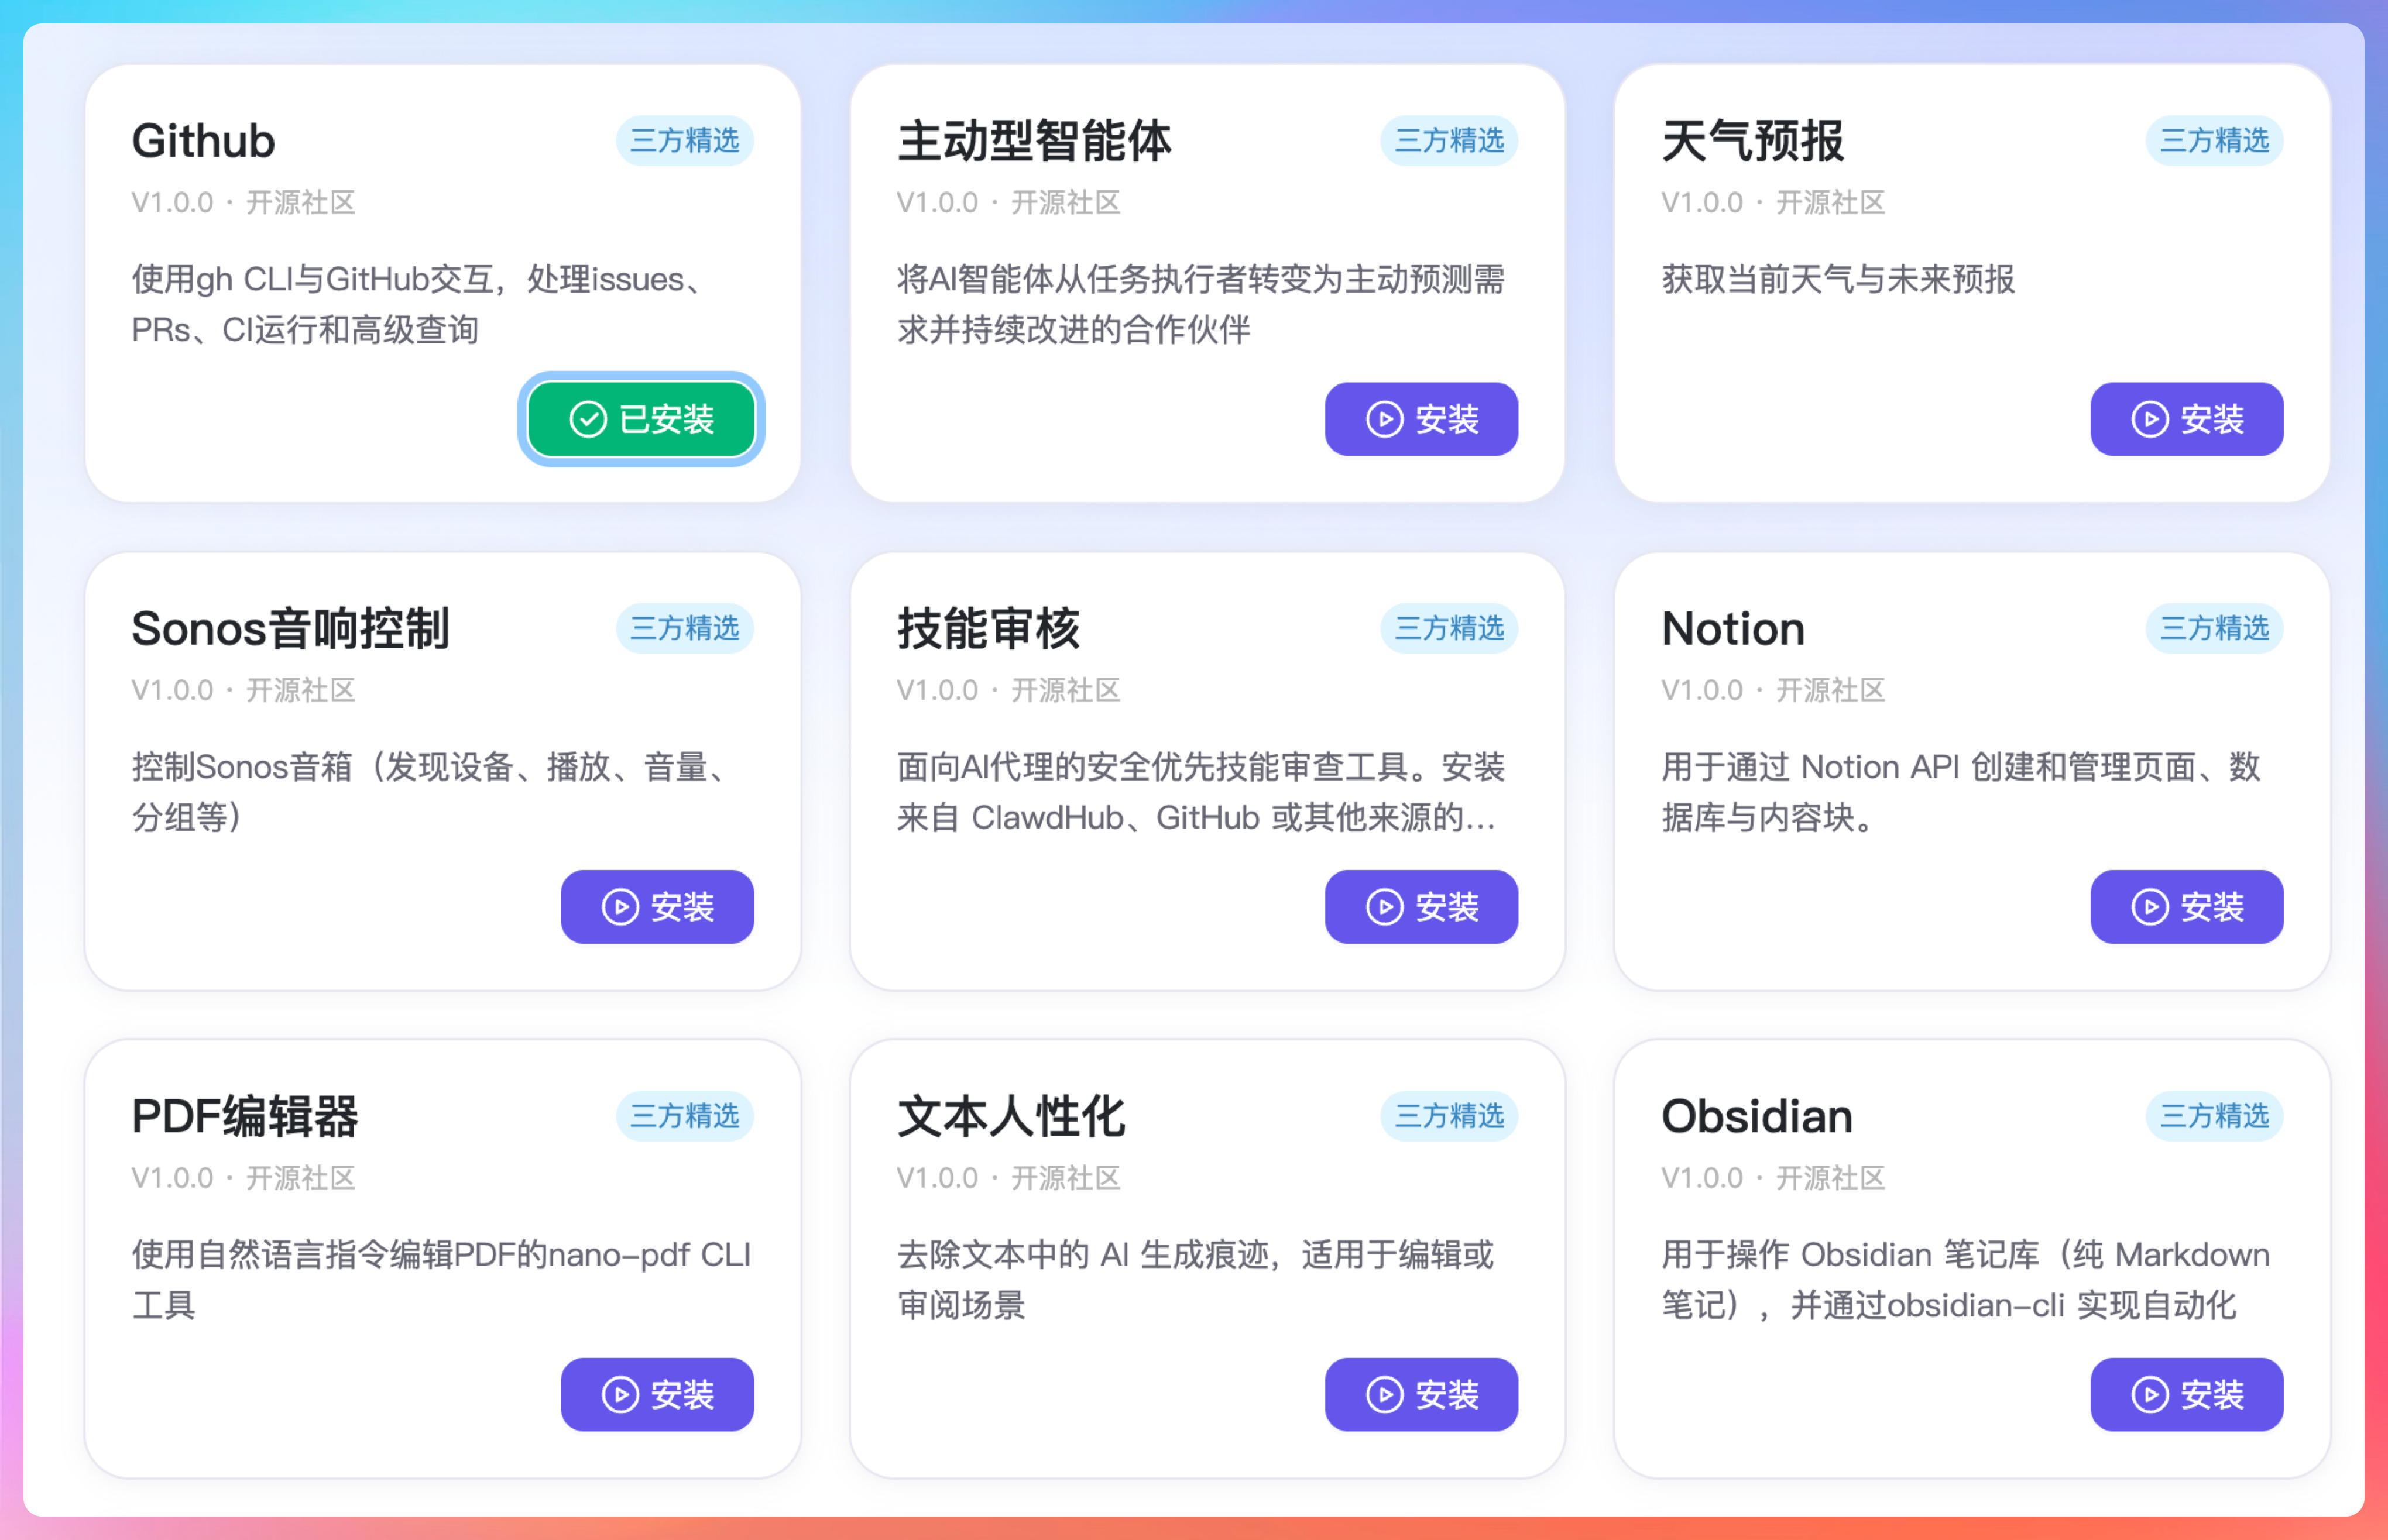2388x1540 pixels.
Task: Open the PDF编辑器 card title
Action: click(245, 1116)
